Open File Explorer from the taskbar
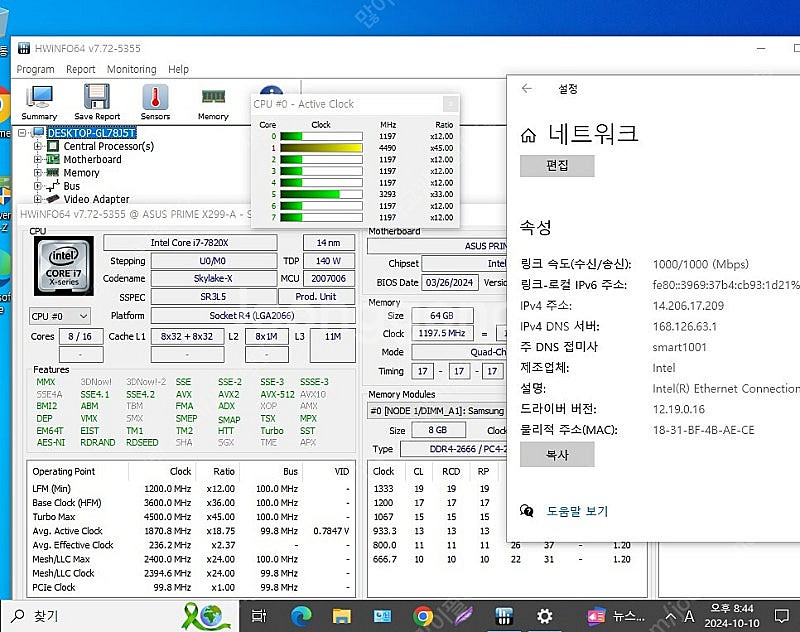 point(341,616)
